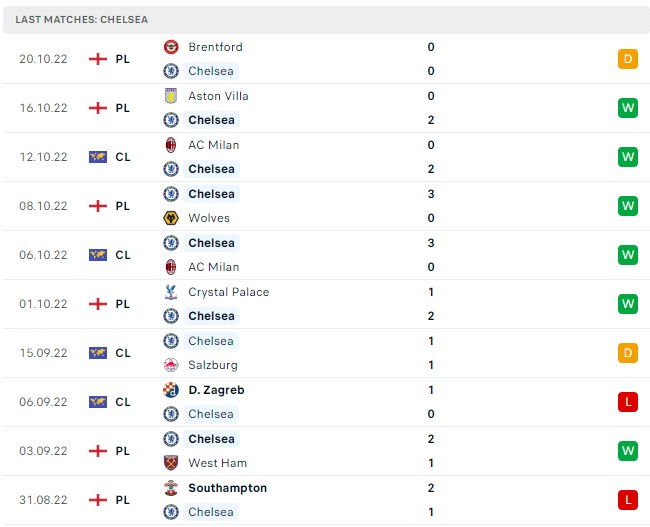Click the D. Zagreb club crest
This screenshot has width=650, height=527.
coord(171,390)
